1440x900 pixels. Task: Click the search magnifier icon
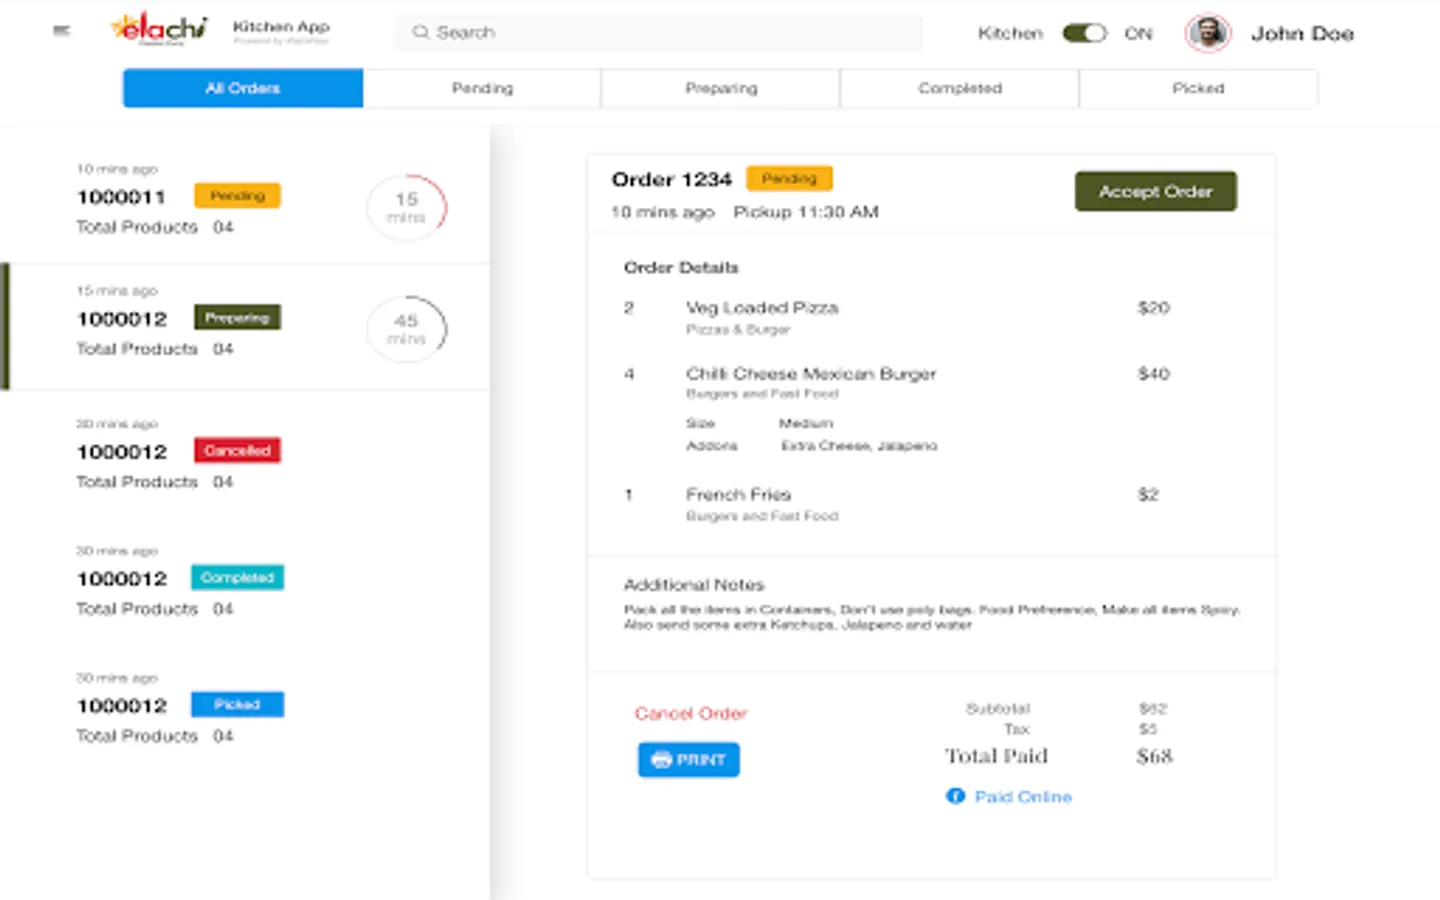(421, 32)
